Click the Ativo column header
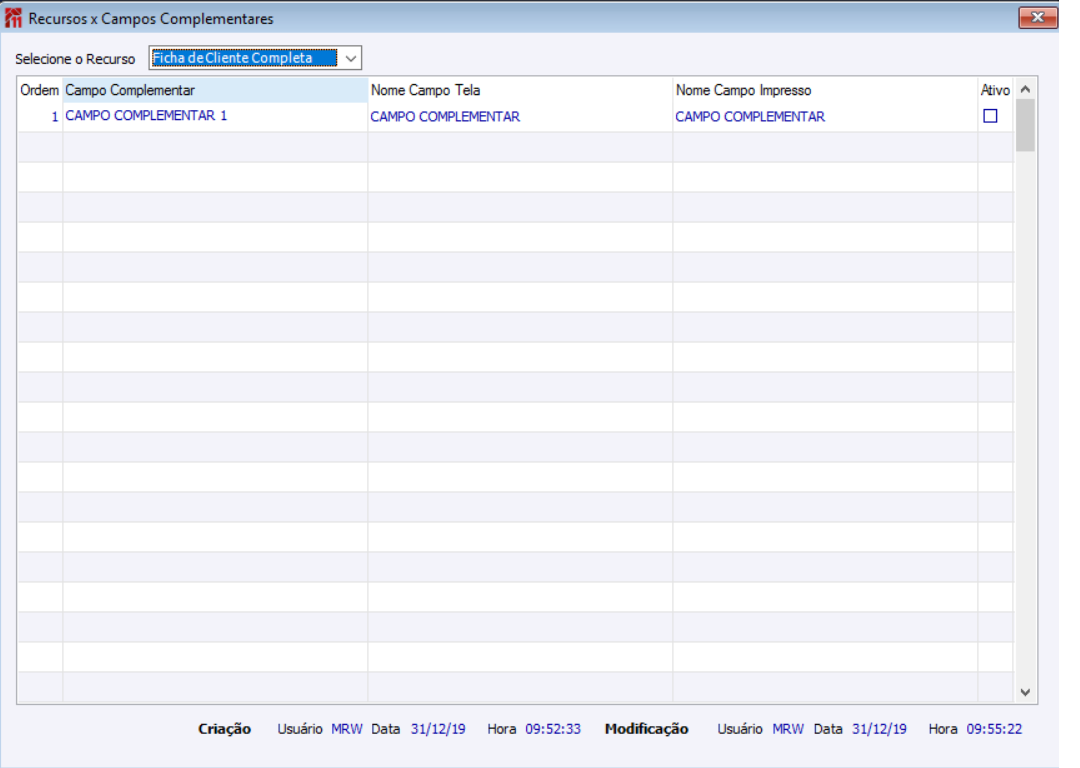 tap(995, 90)
